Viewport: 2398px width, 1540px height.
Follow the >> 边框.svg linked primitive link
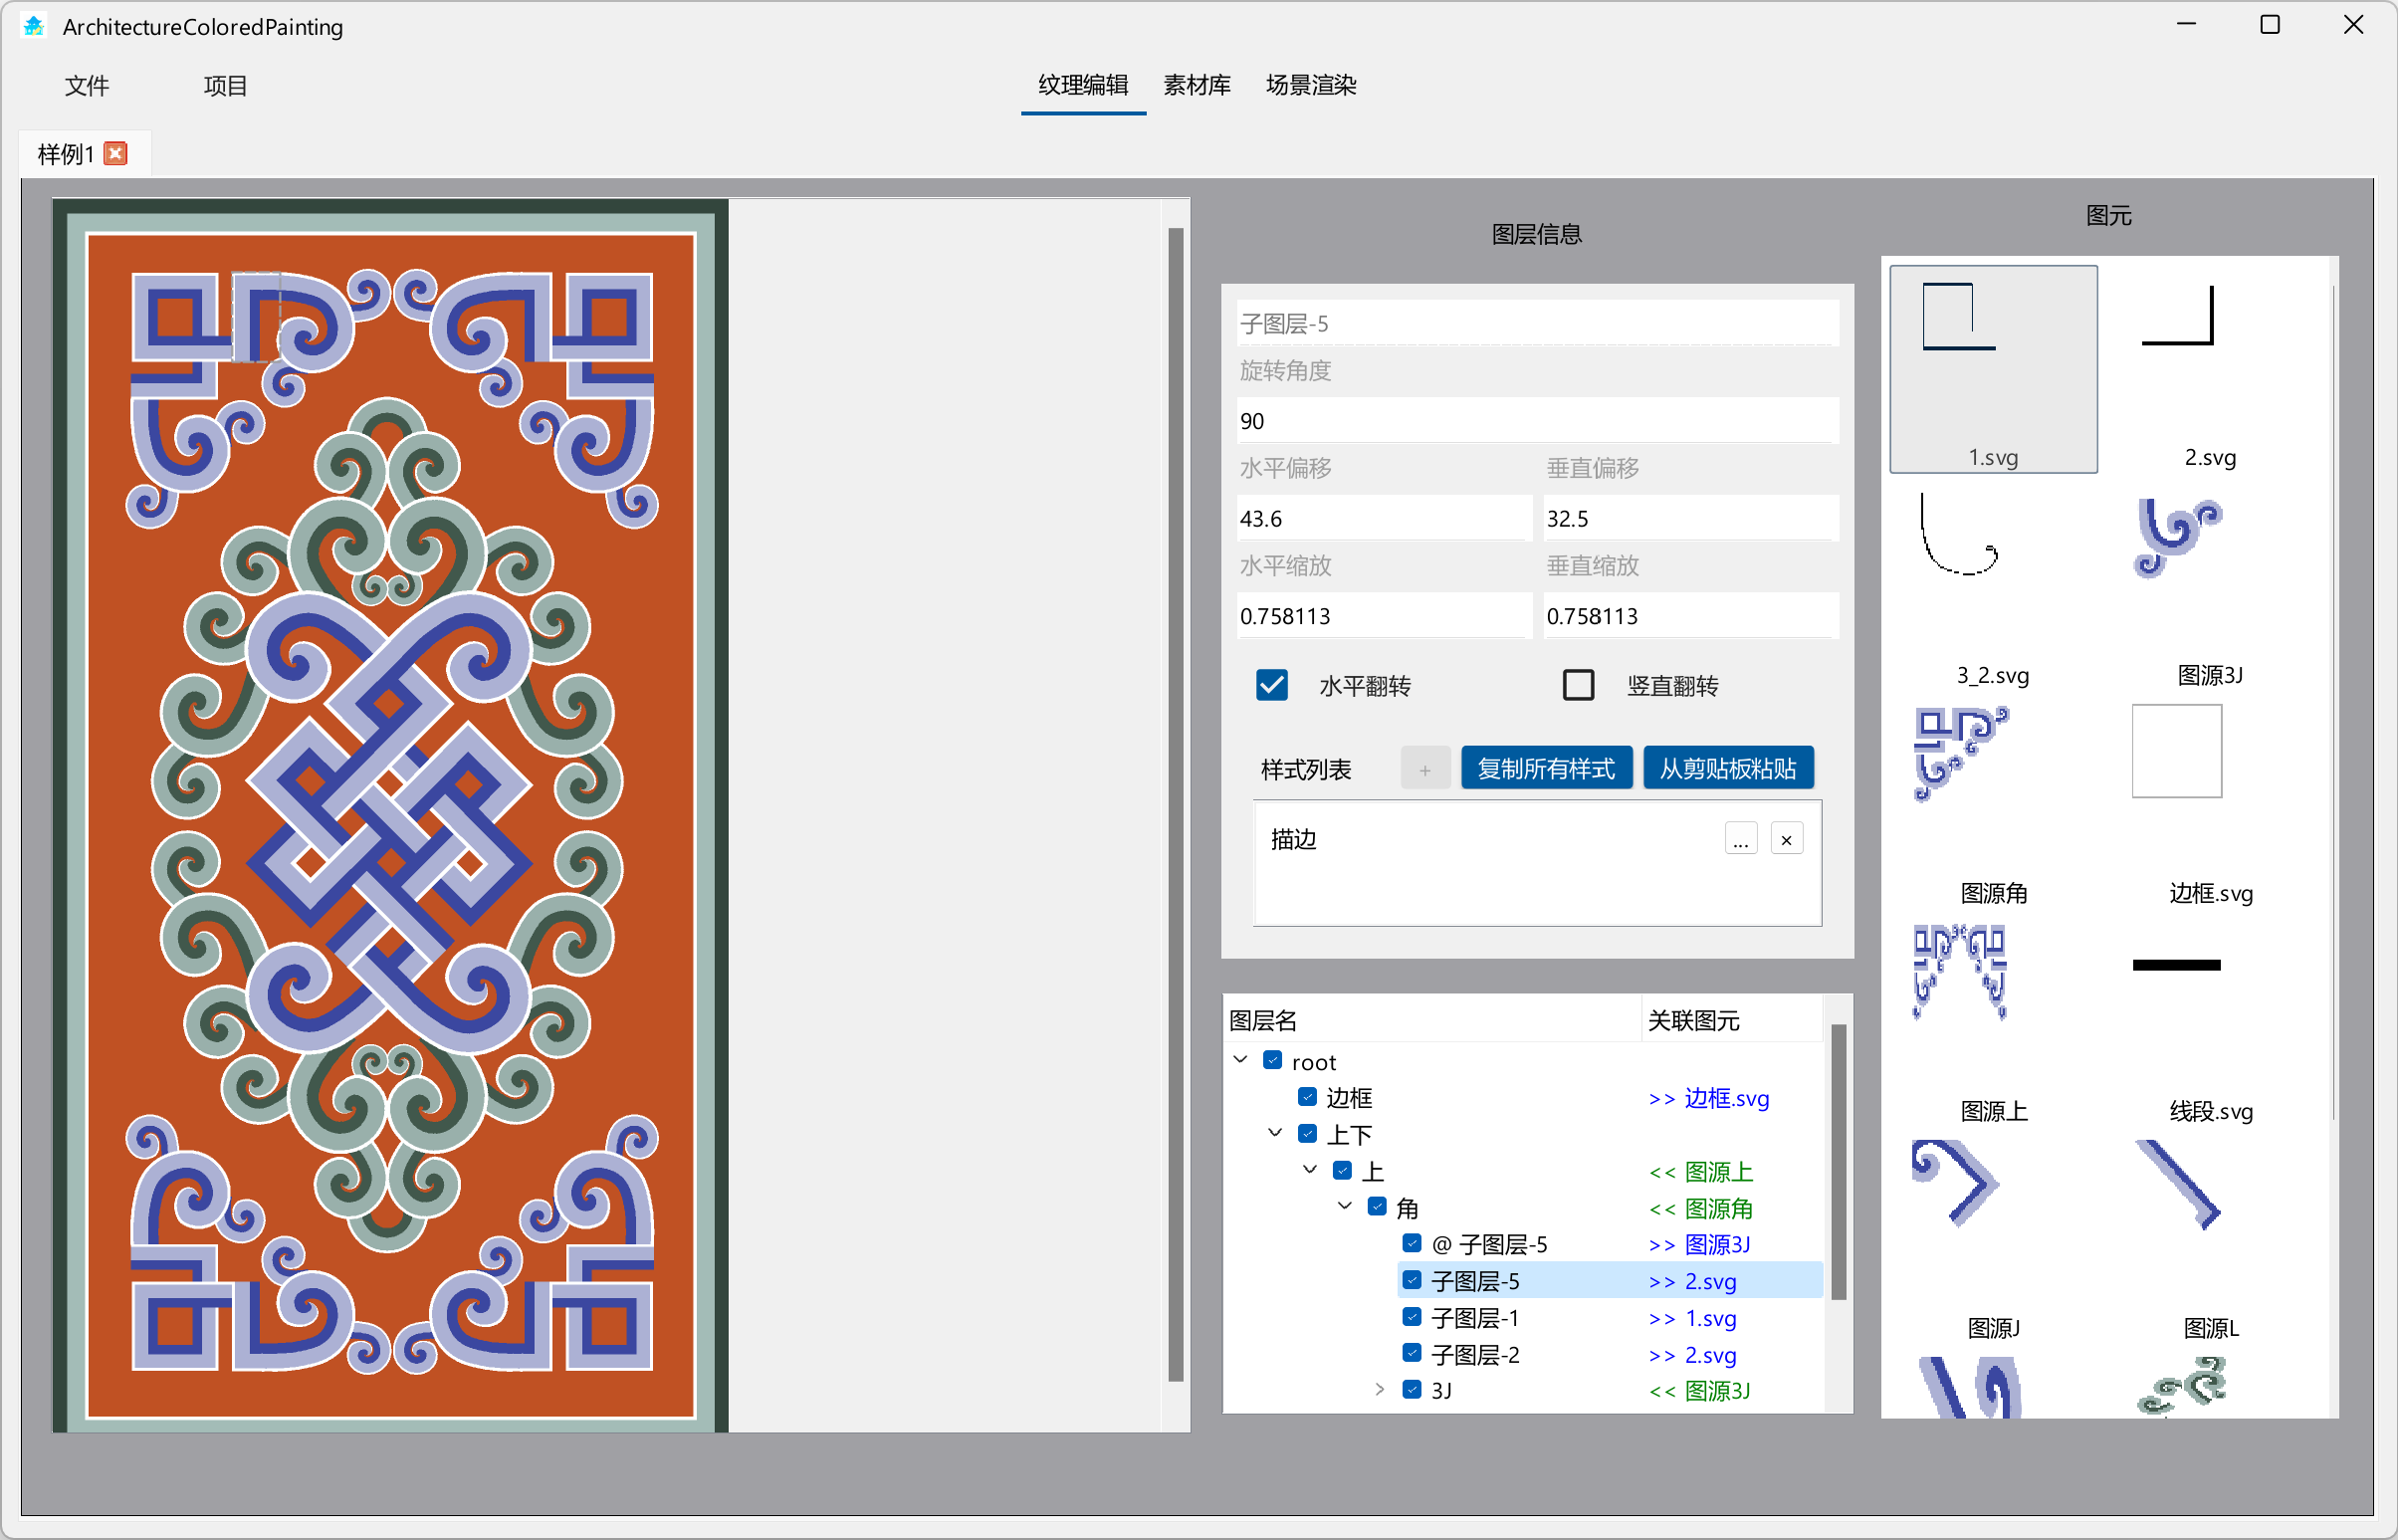point(1708,1098)
